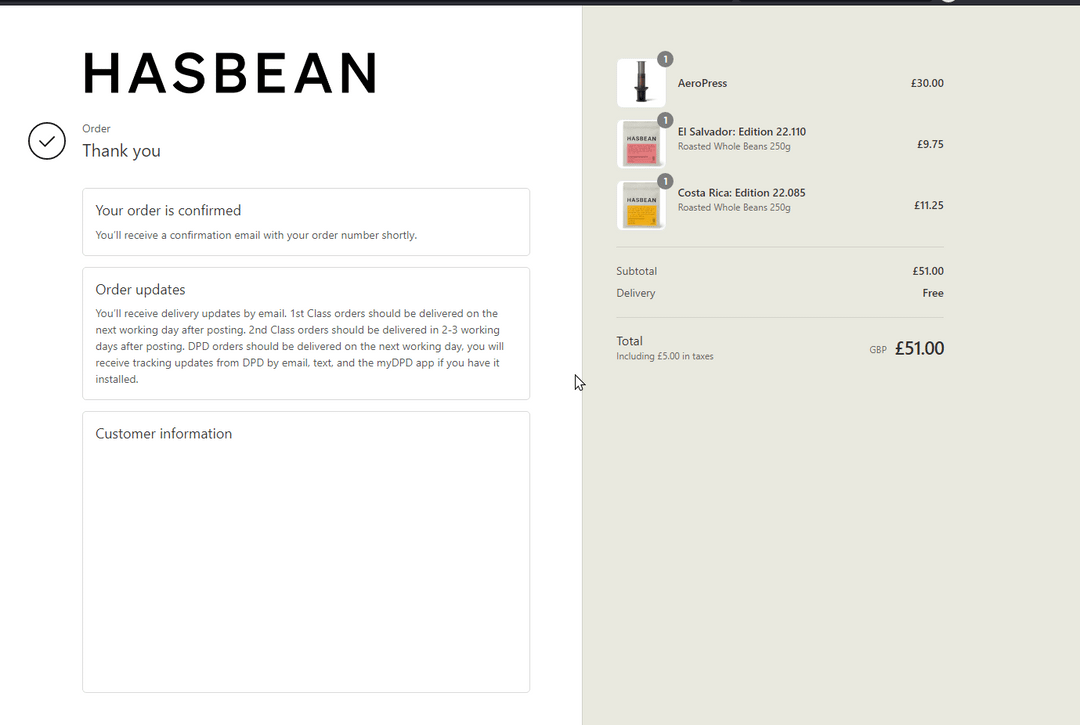Screen dimensions: 1080x725
Task: Click Costa Rica: Edition 22.085 title
Action: [741, 193]
